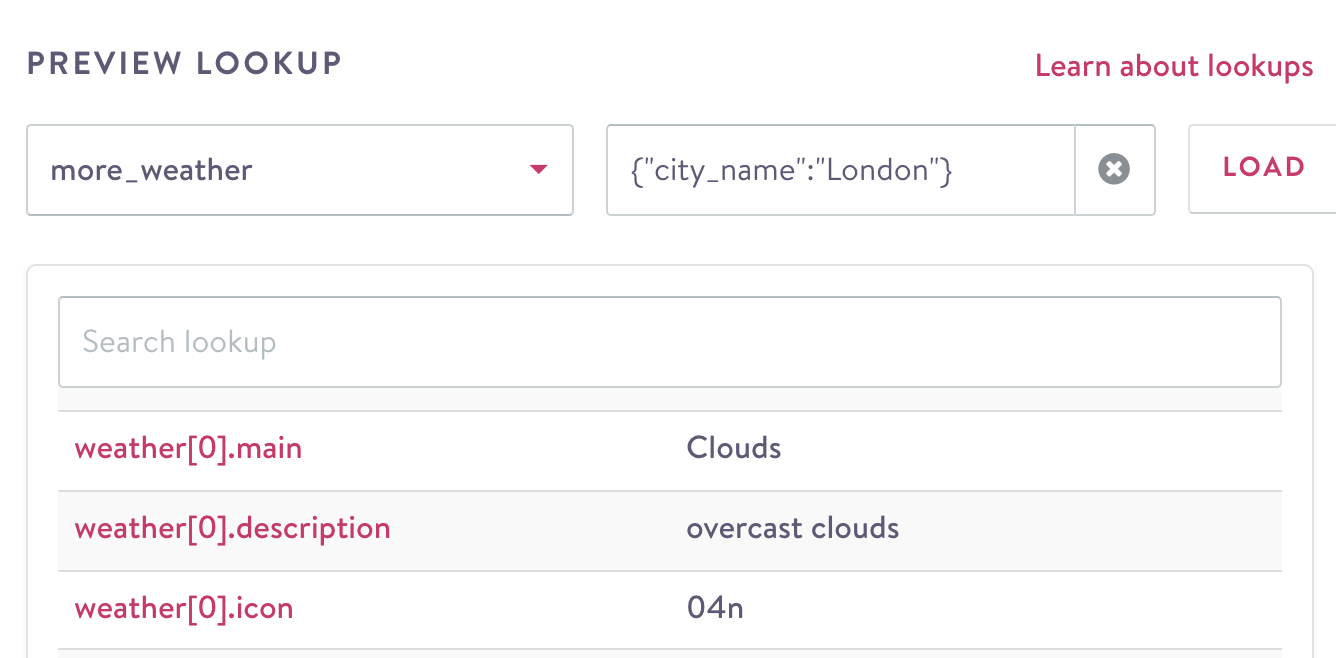Image resolution: width=1336 pixels, height=658 pixels.
Task: Click the overcast clouds value
Action: pos(793,527)
